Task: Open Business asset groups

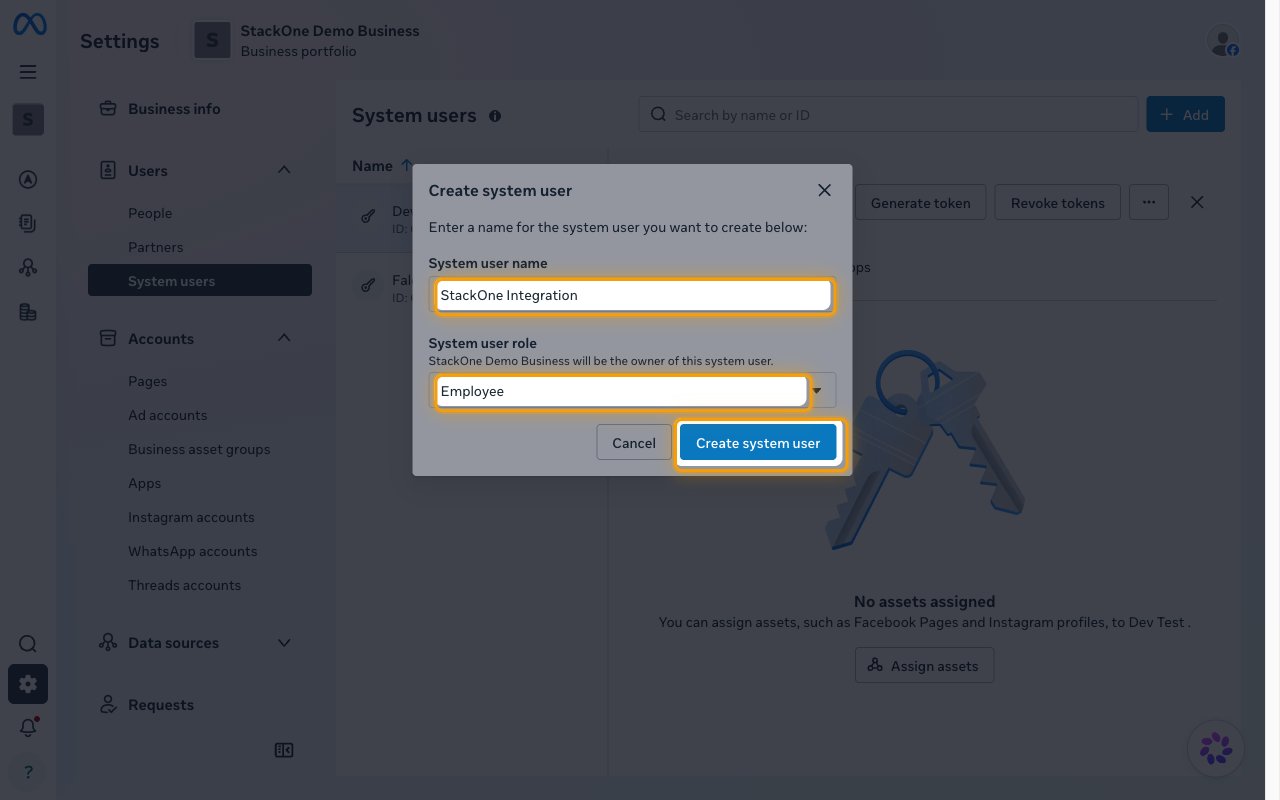Action: coord(199,449)
